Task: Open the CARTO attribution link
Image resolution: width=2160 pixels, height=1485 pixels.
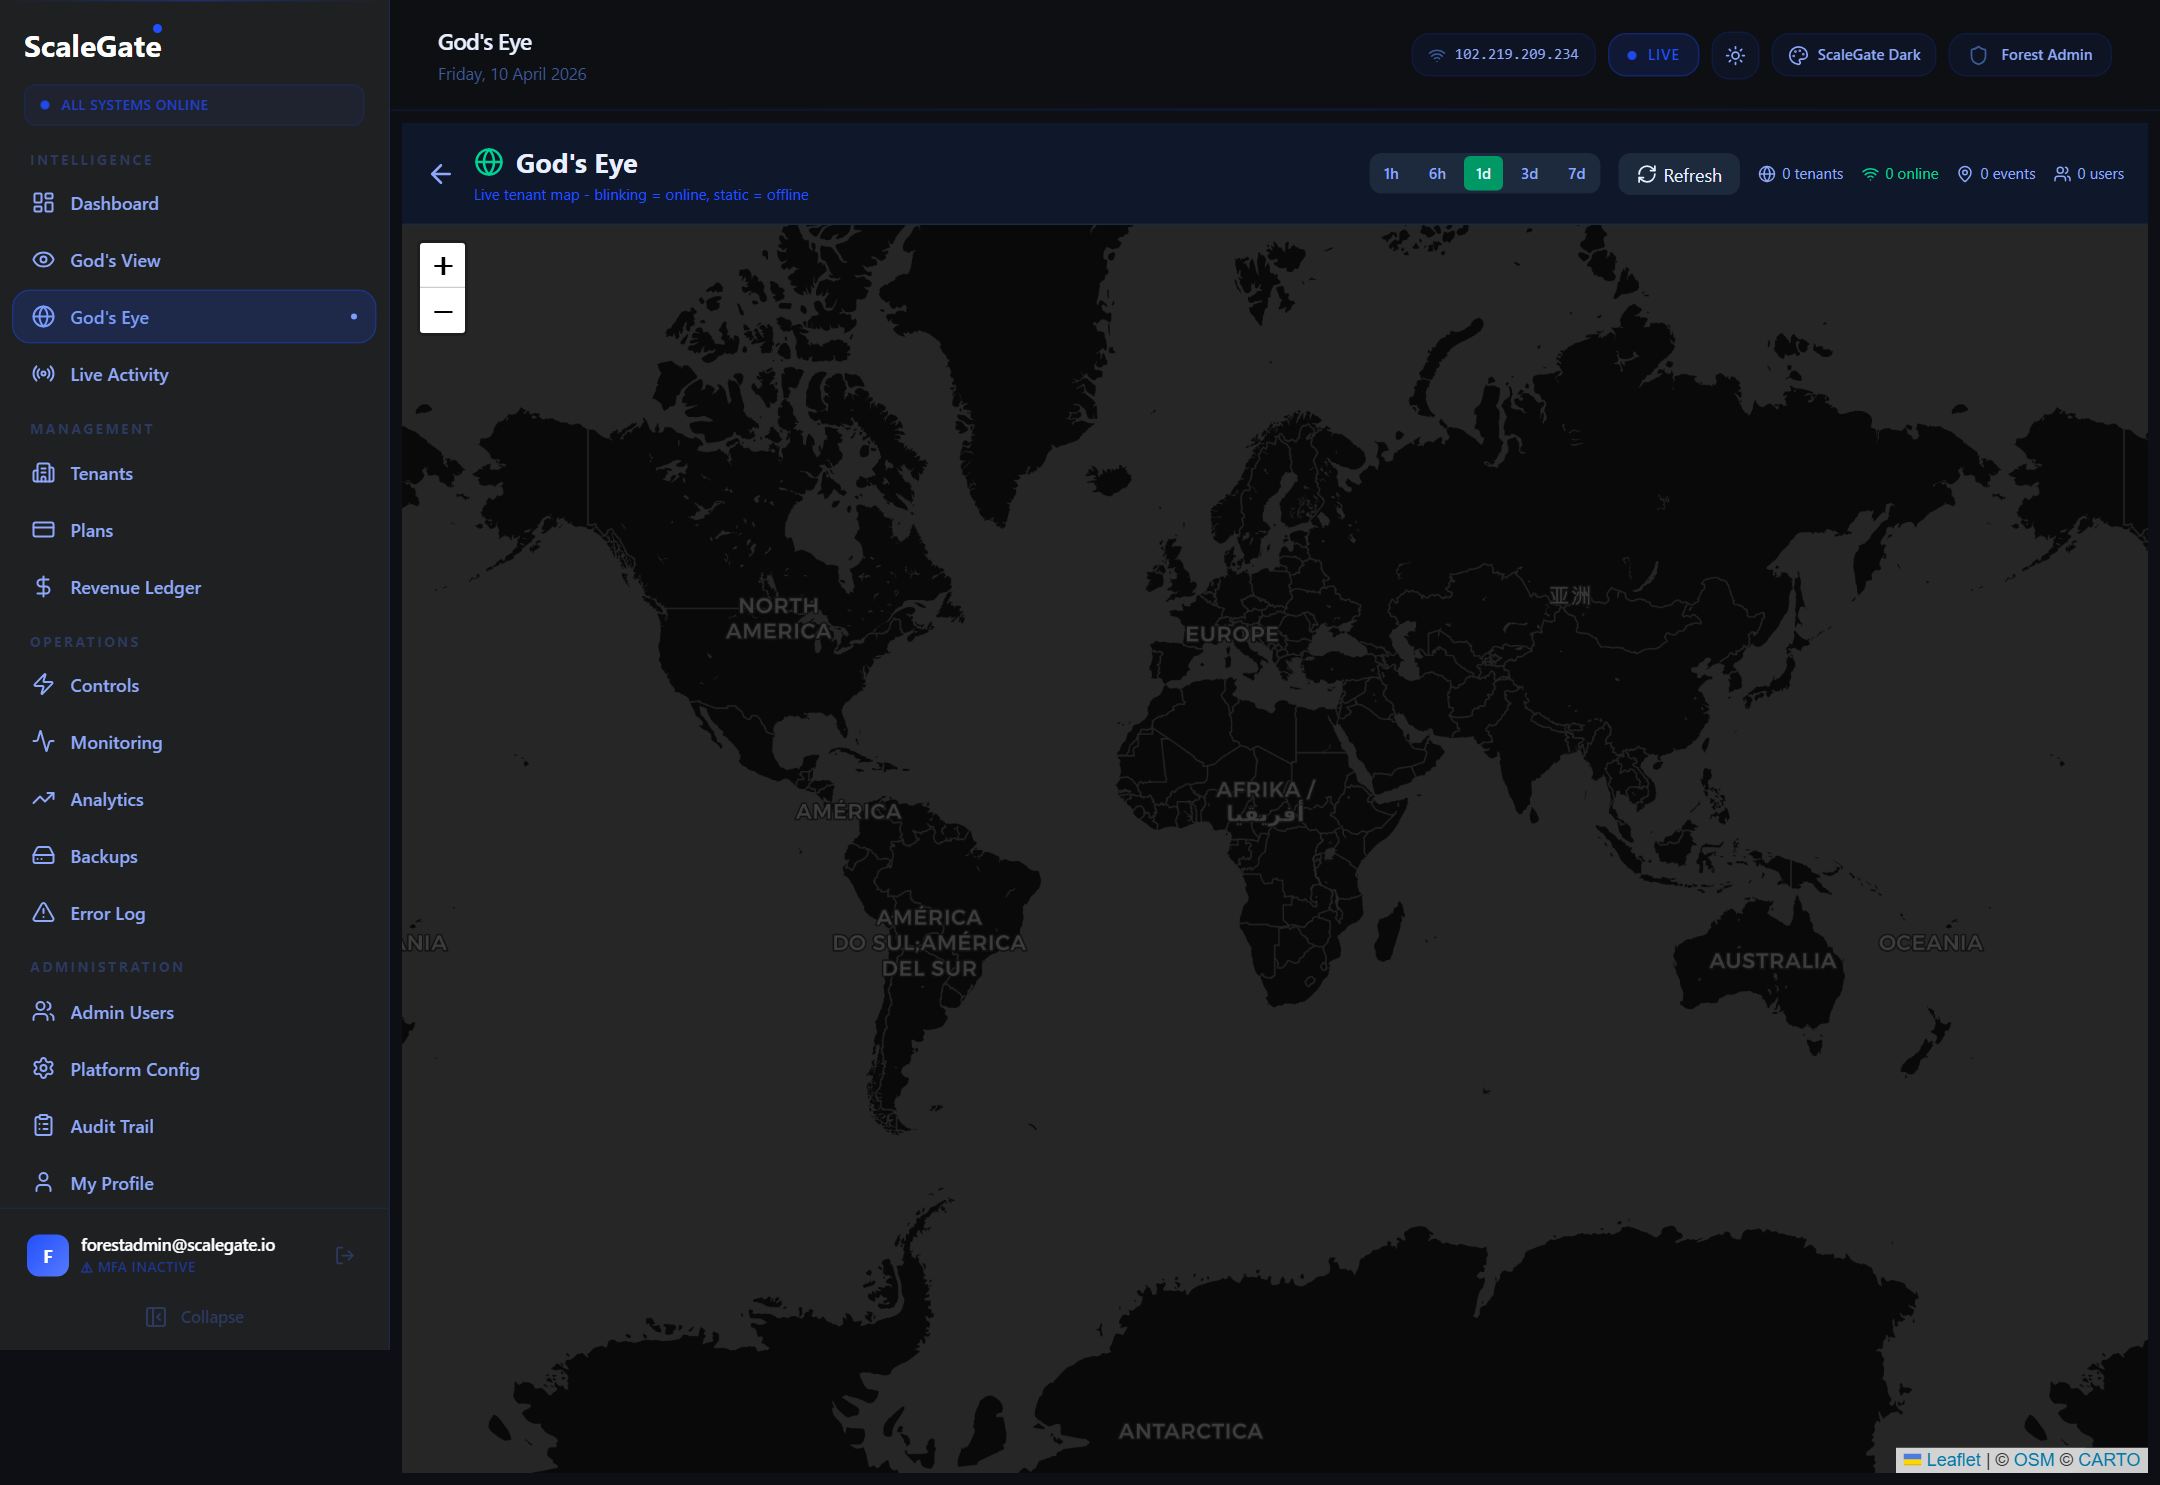Action: (2108, 1459)
